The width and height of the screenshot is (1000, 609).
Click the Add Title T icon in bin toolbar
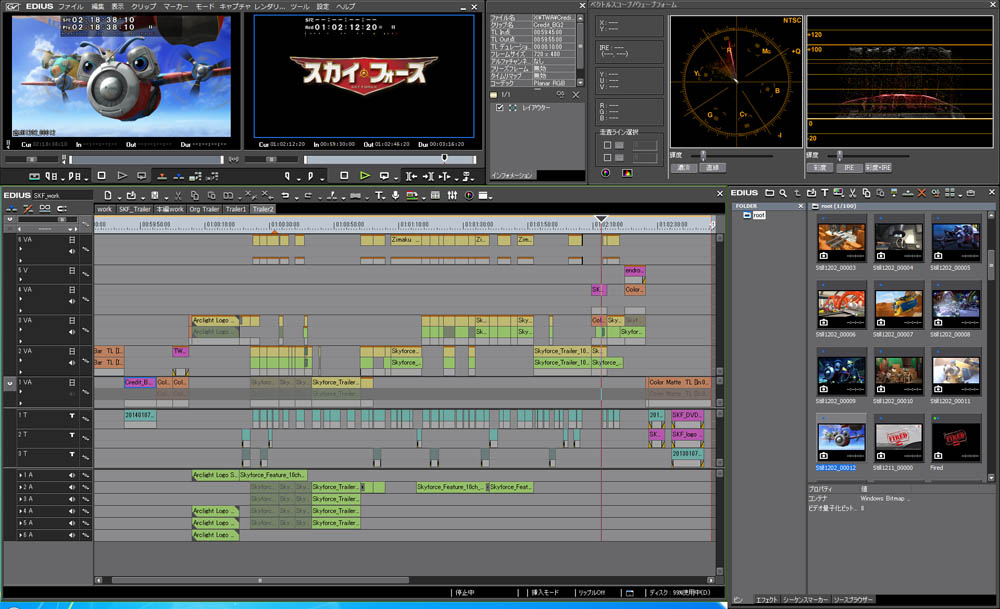[825, 193]
